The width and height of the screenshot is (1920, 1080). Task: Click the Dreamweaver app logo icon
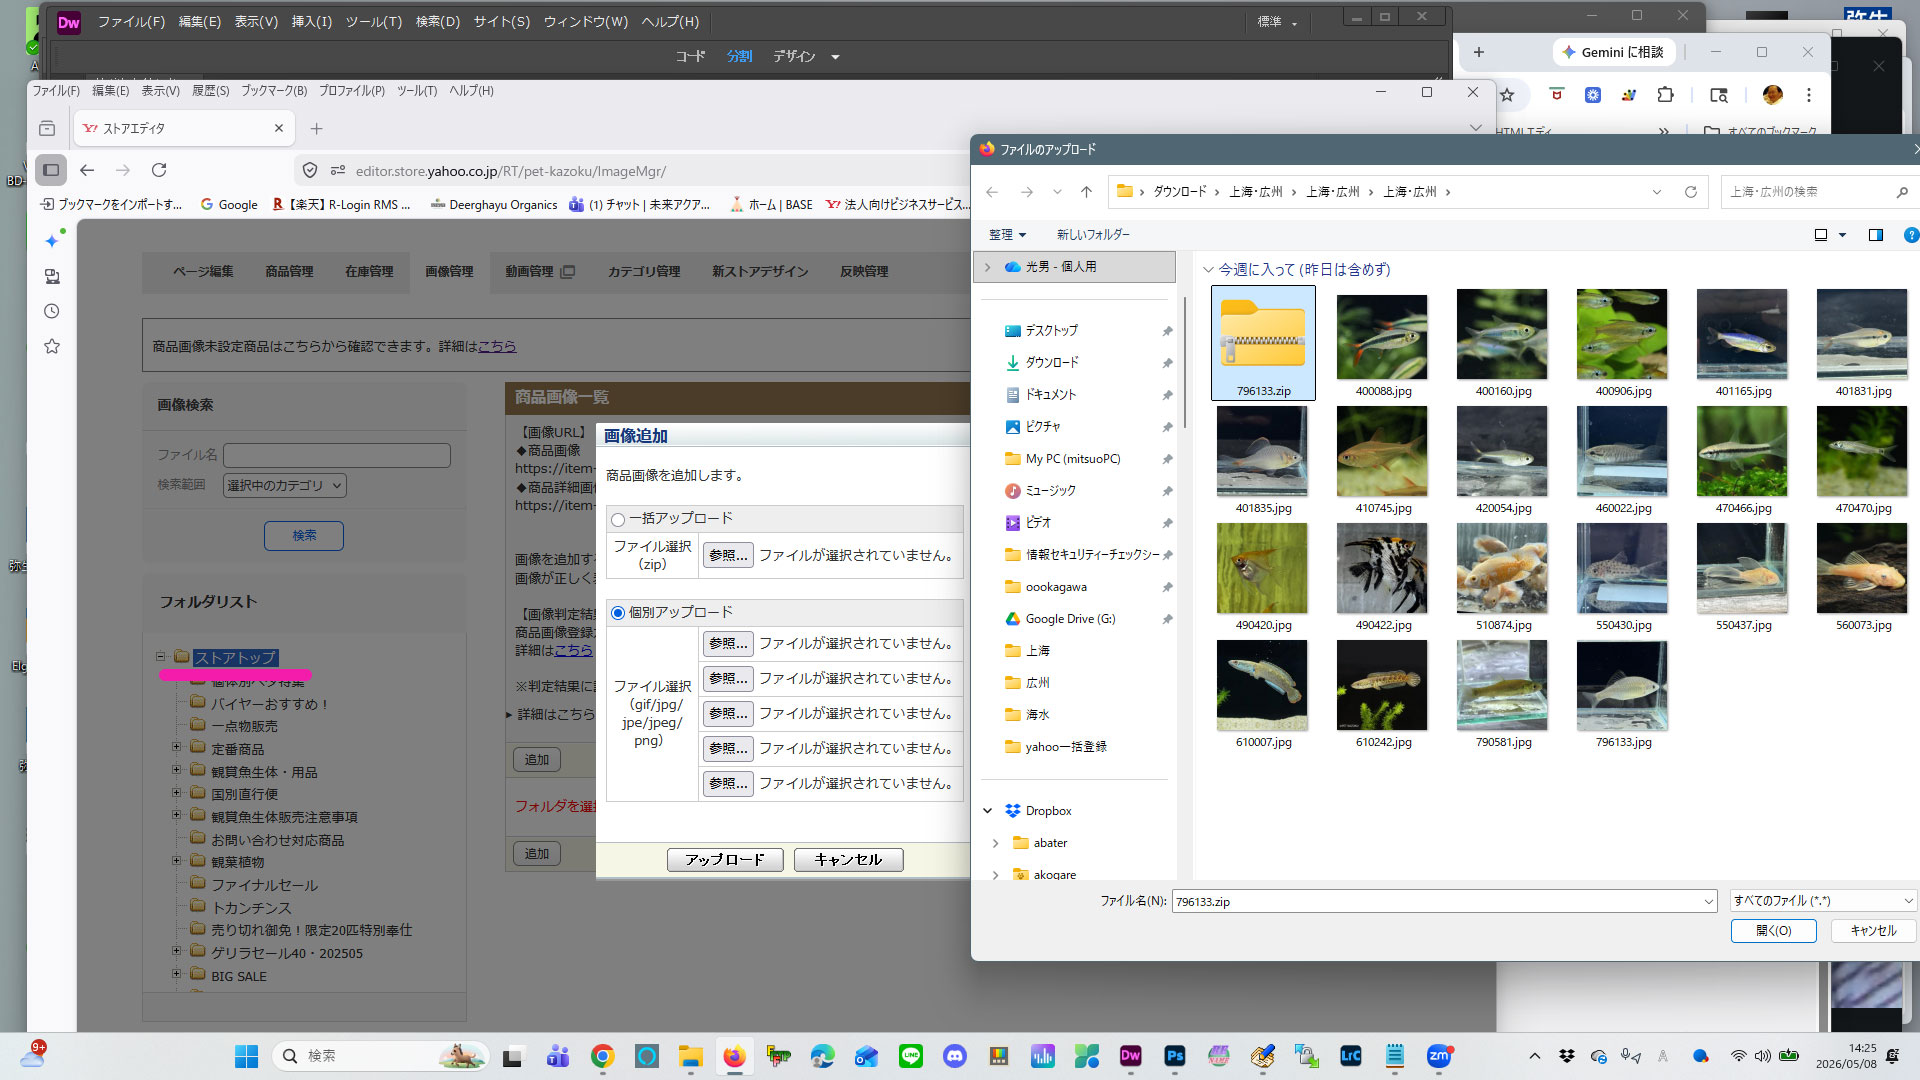pos(69,22)
